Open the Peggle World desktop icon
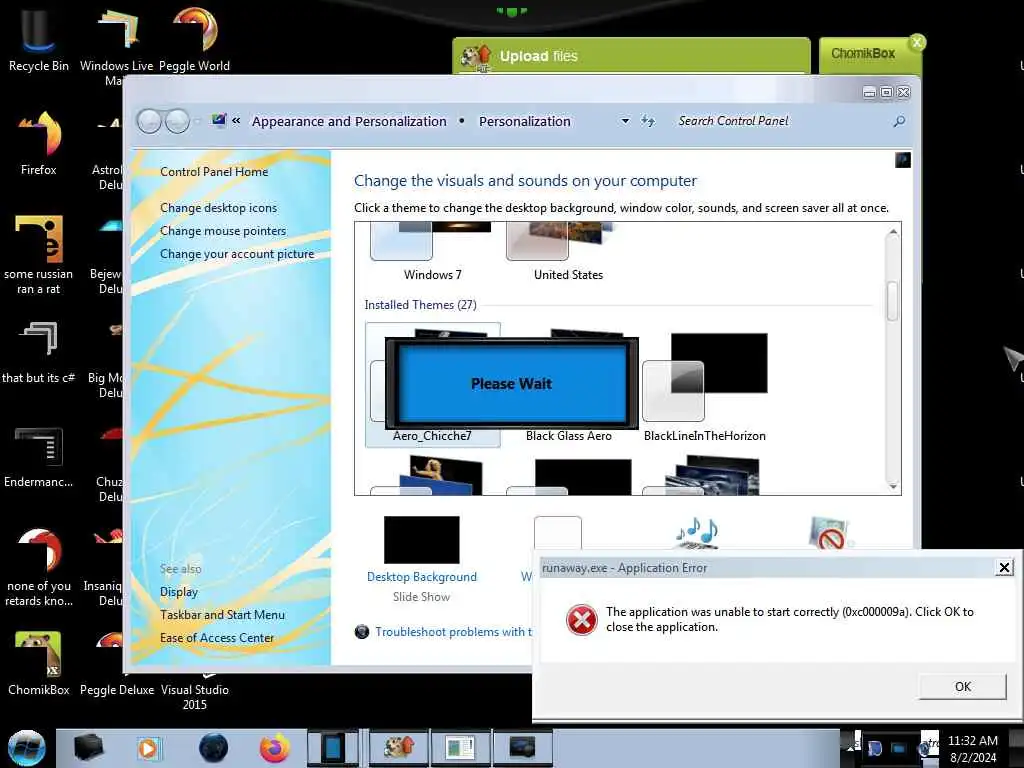The image size is (1024, 768). 195,39
